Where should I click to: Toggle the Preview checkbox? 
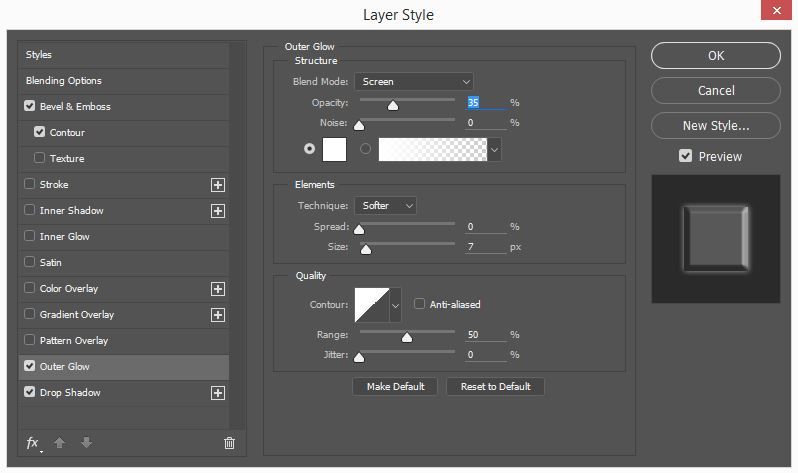(x=686, y=156)
